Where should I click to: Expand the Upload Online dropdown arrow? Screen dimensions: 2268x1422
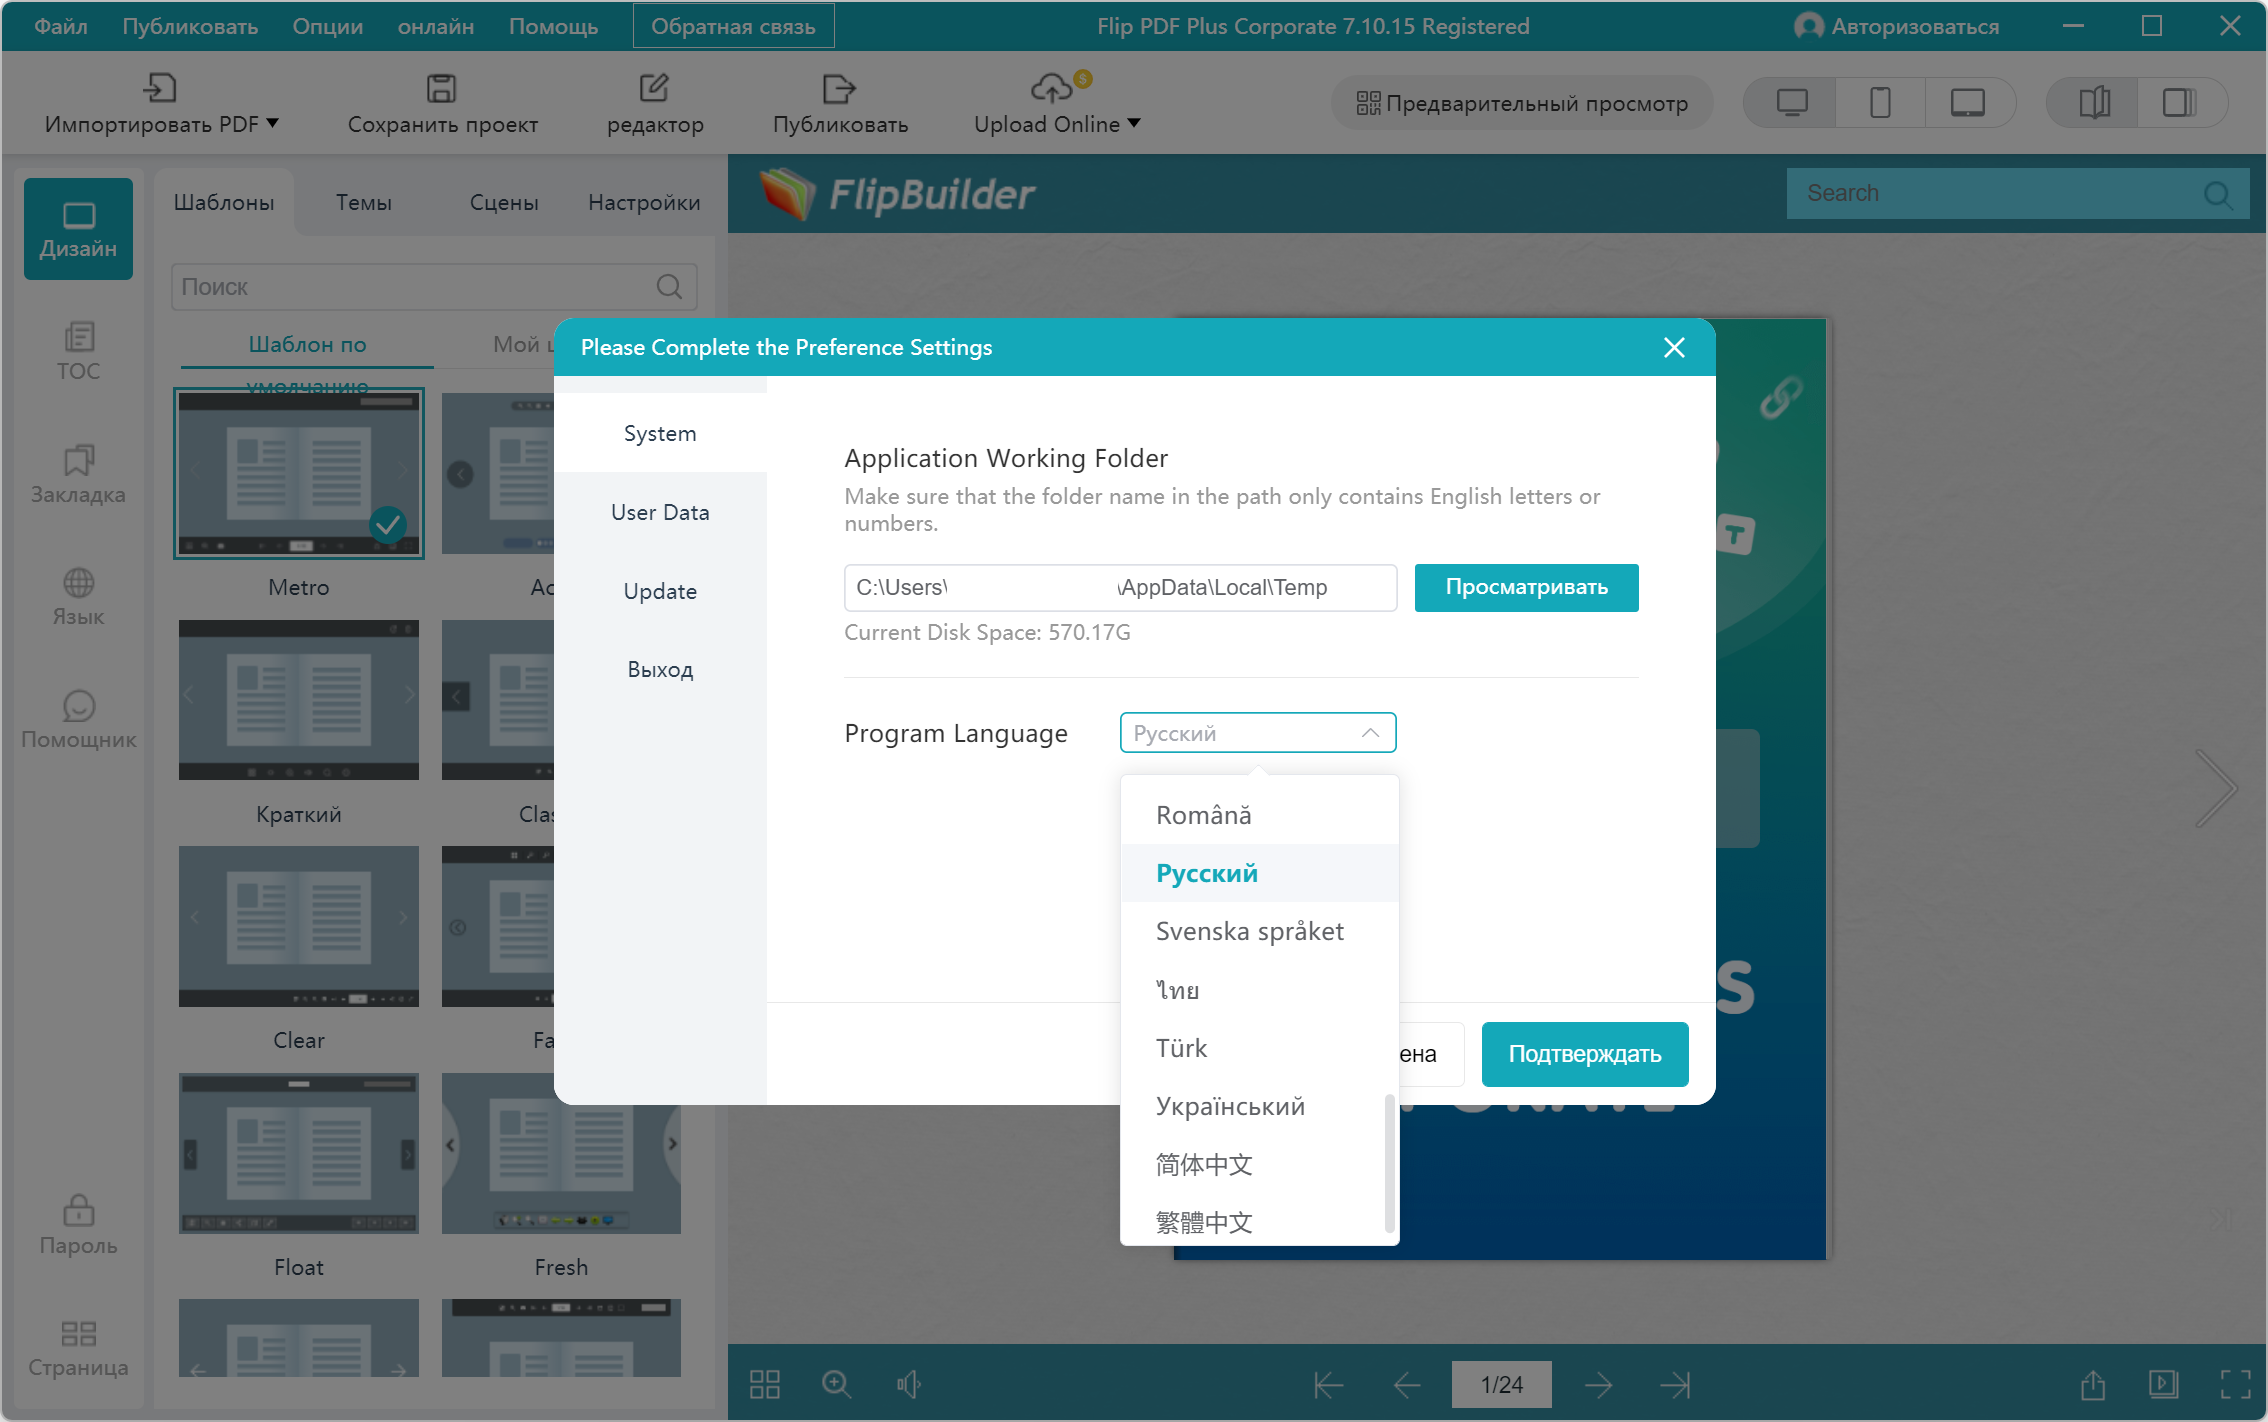click(x=1134, y=123)
